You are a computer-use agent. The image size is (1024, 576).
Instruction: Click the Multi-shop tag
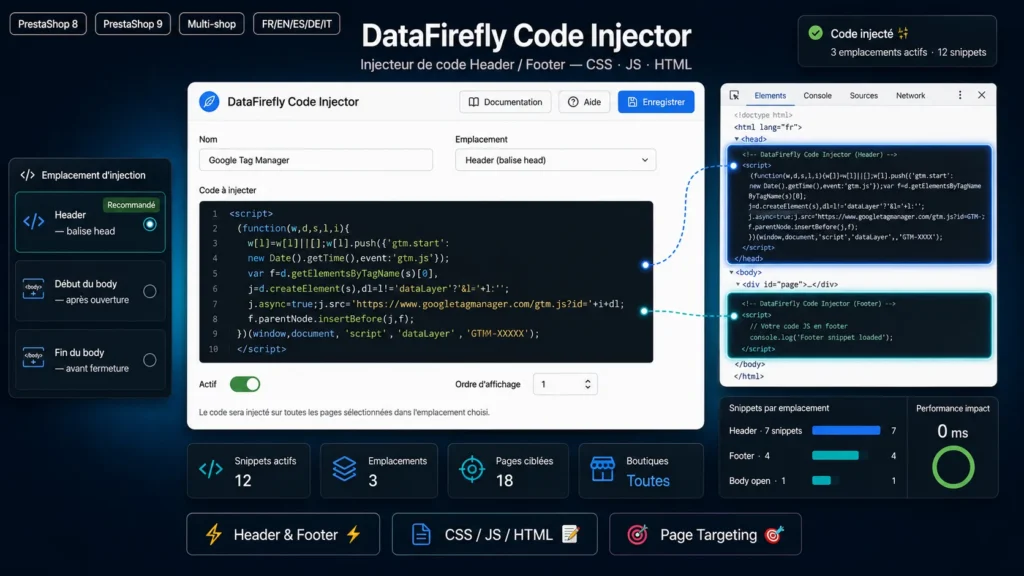(212, 24)
